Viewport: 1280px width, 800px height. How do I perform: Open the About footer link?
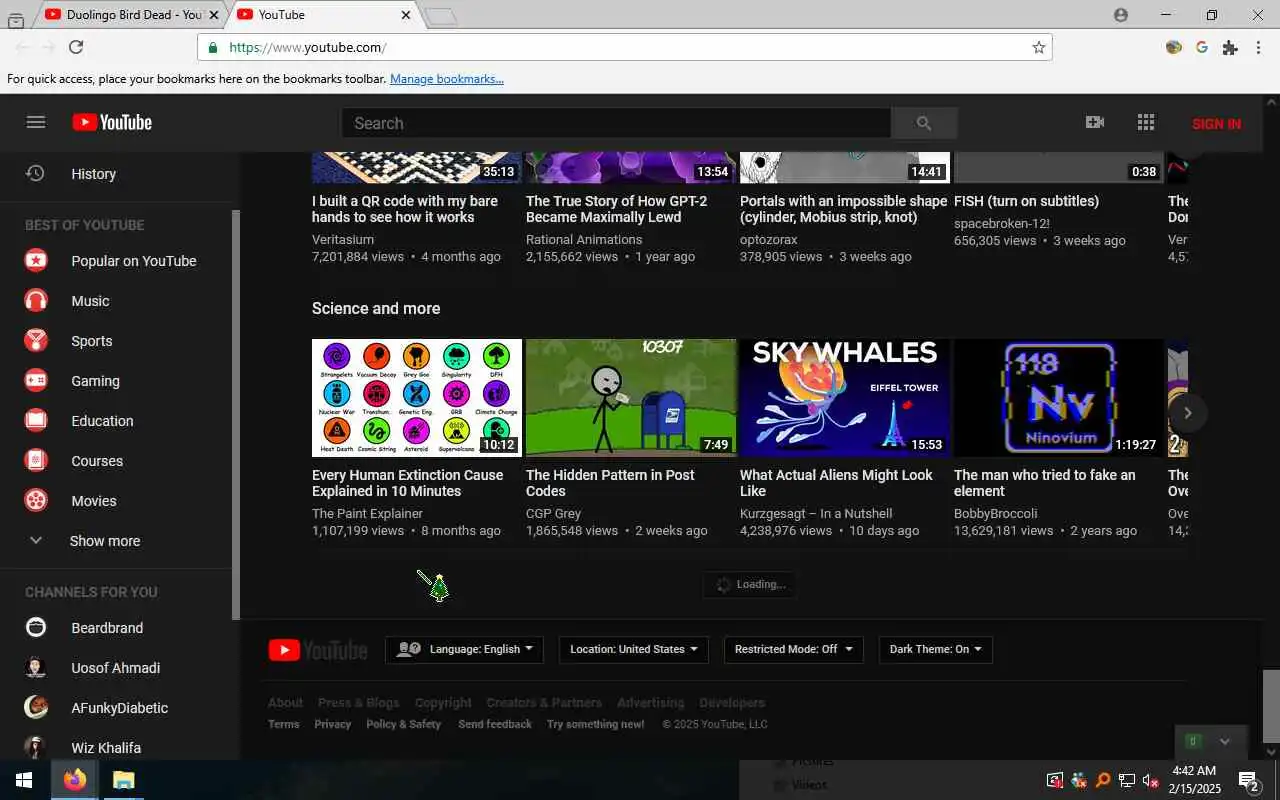click(285, 703)
